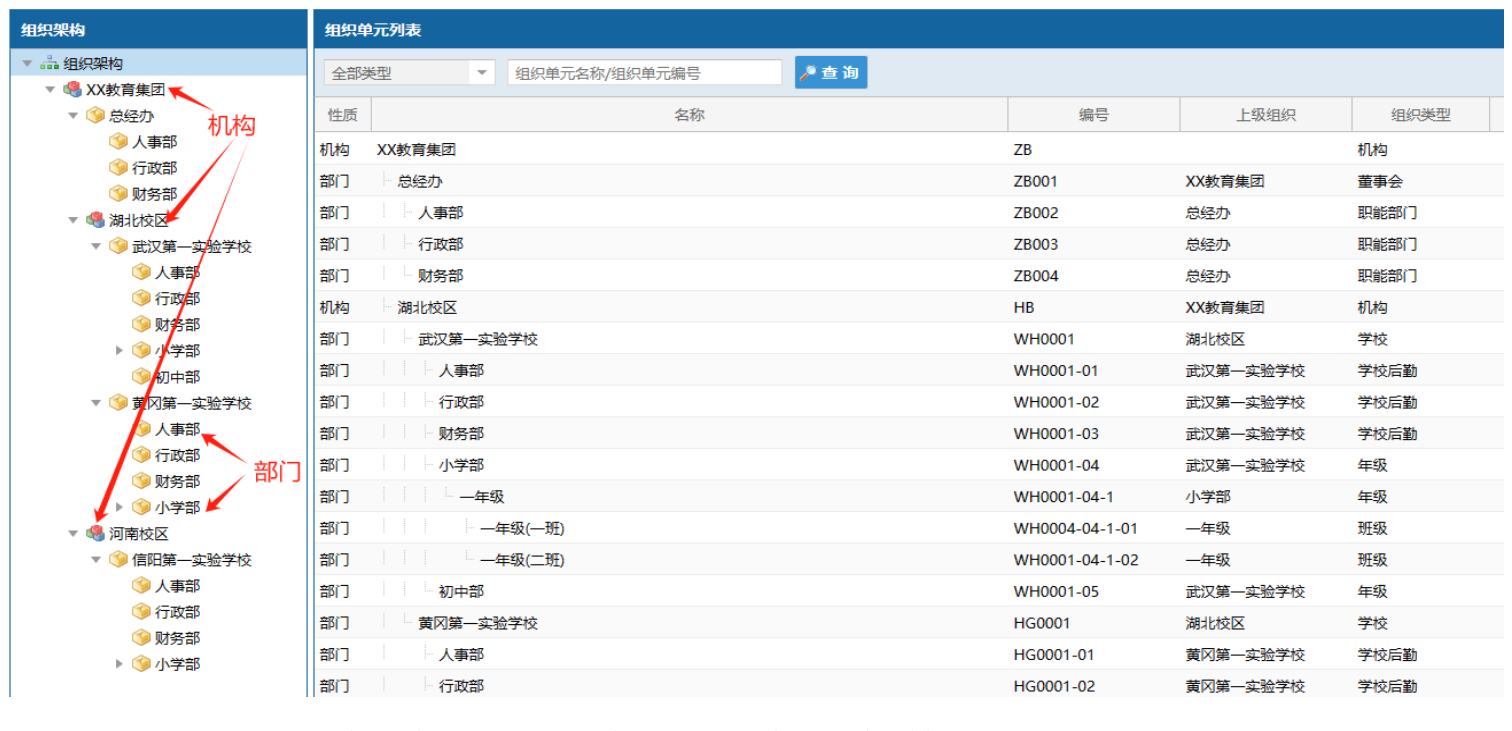1512x731 pixels.
Task: Select 人事部 under 黄冈第一实验学校 in tree
Action: (177, 429)
